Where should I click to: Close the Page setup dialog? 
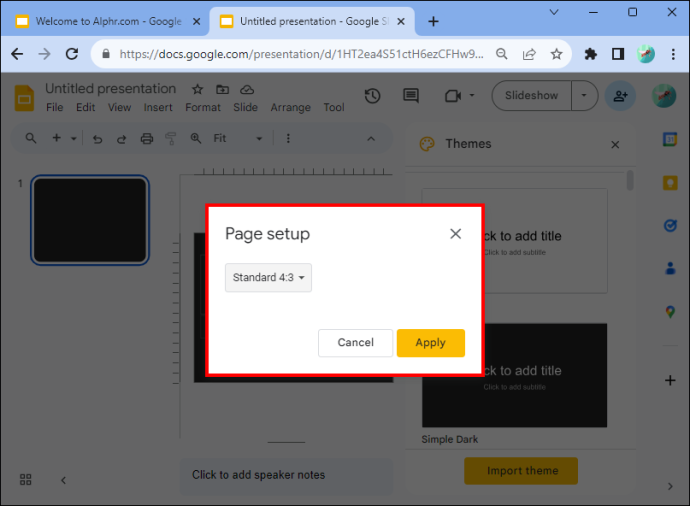tap(455, 234)
